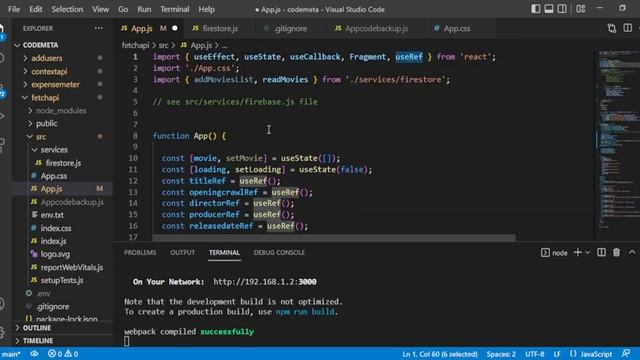Open the Terminal menu
This screenshot has height=360, width=640.
tap(174, 9)
